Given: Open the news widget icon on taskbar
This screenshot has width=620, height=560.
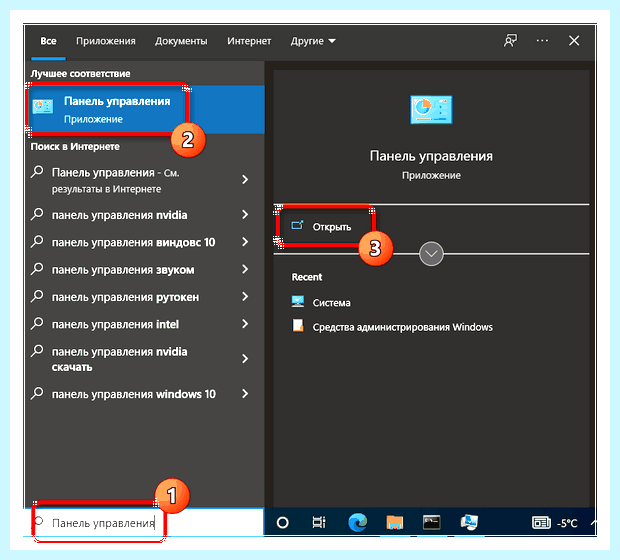Looking at the screenshot, I should point(541,523).
